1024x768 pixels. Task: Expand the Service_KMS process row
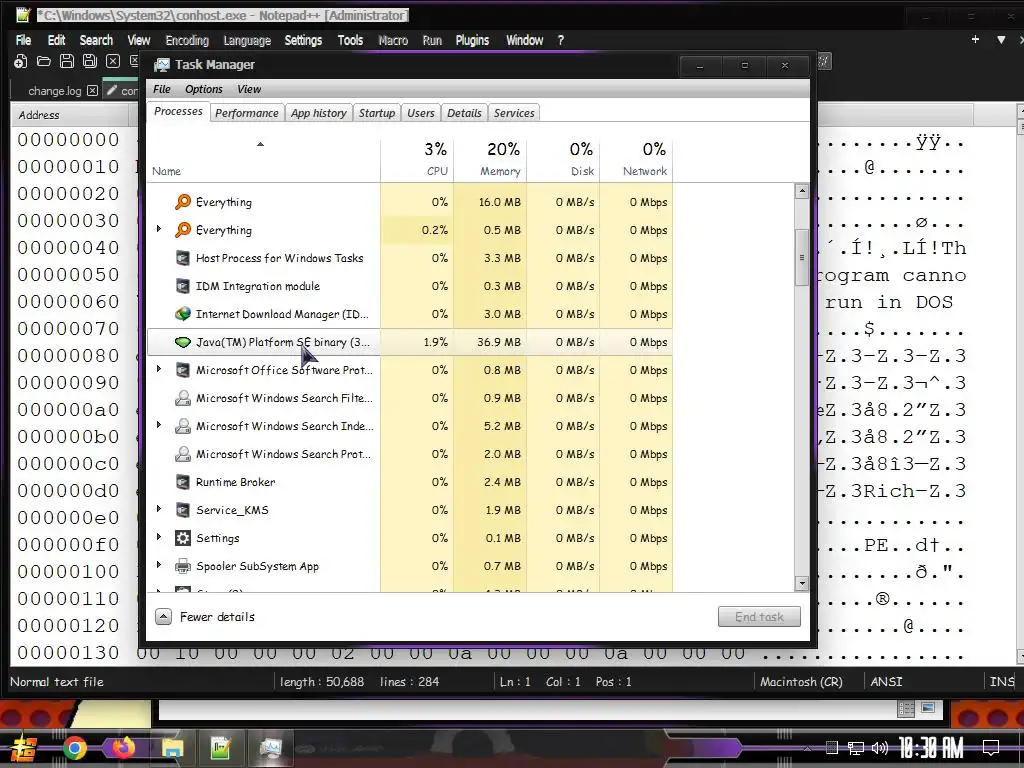(158, 509)
